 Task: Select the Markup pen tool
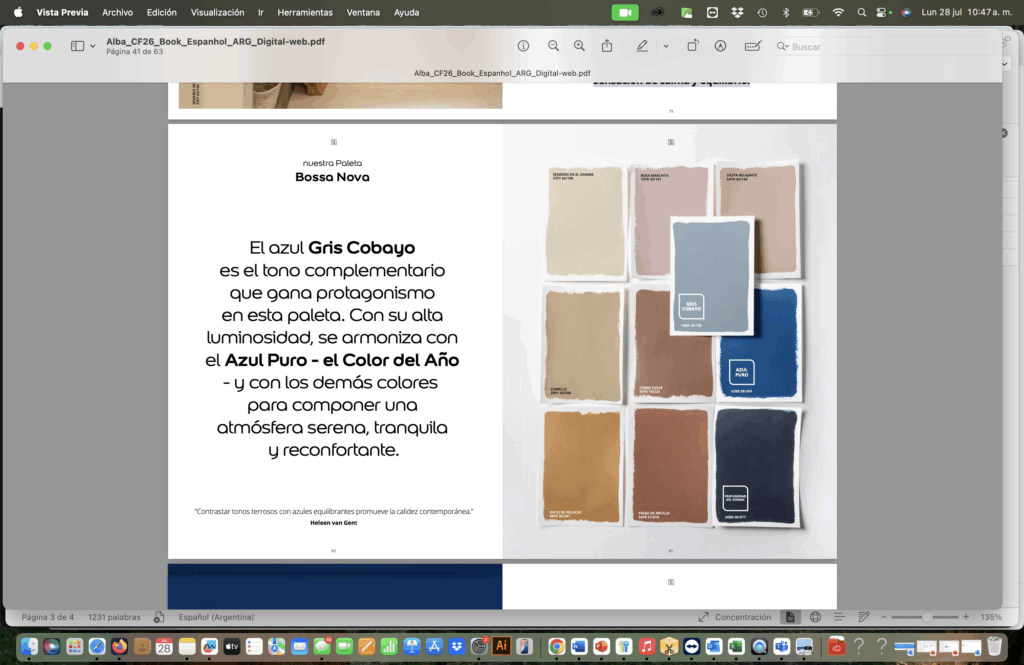(x=641, y=46)
